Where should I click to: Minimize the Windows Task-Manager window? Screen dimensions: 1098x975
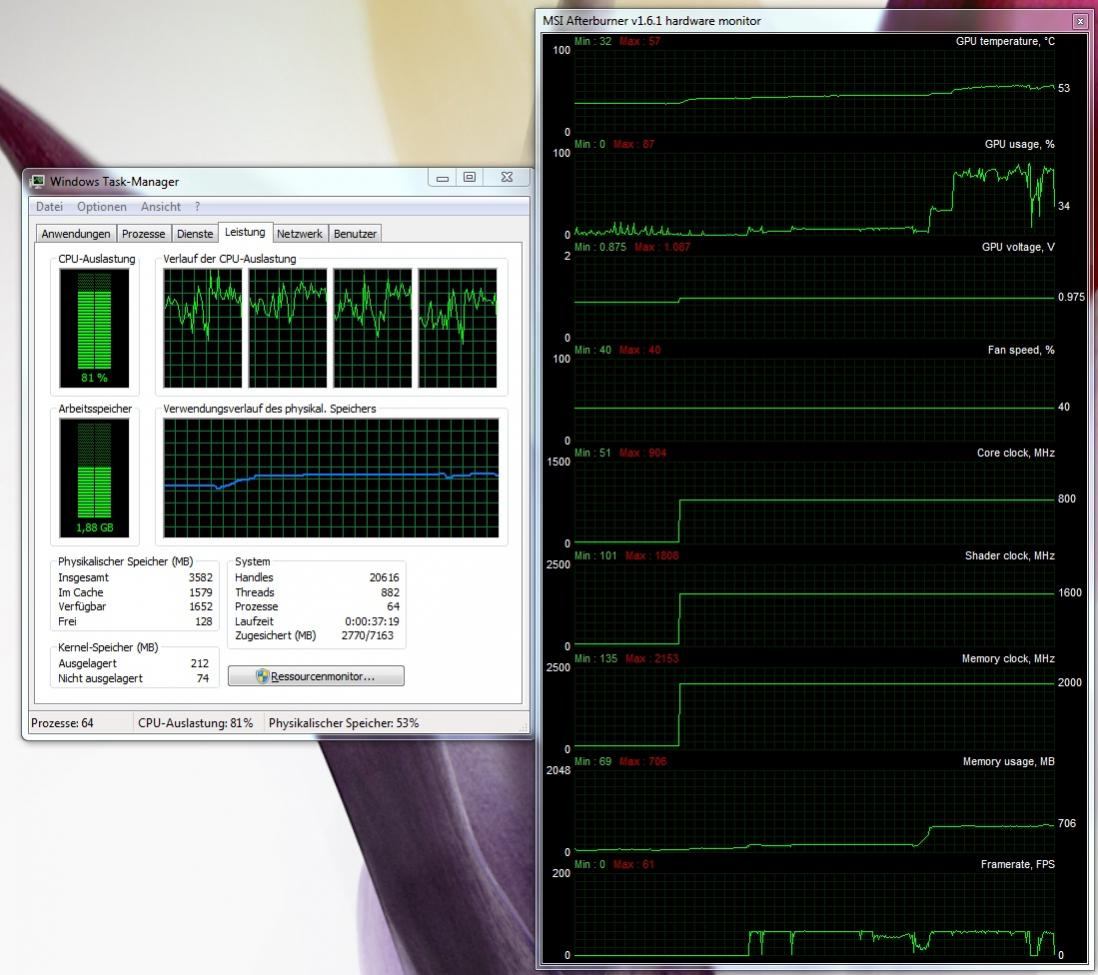click(x=443, y=178)
